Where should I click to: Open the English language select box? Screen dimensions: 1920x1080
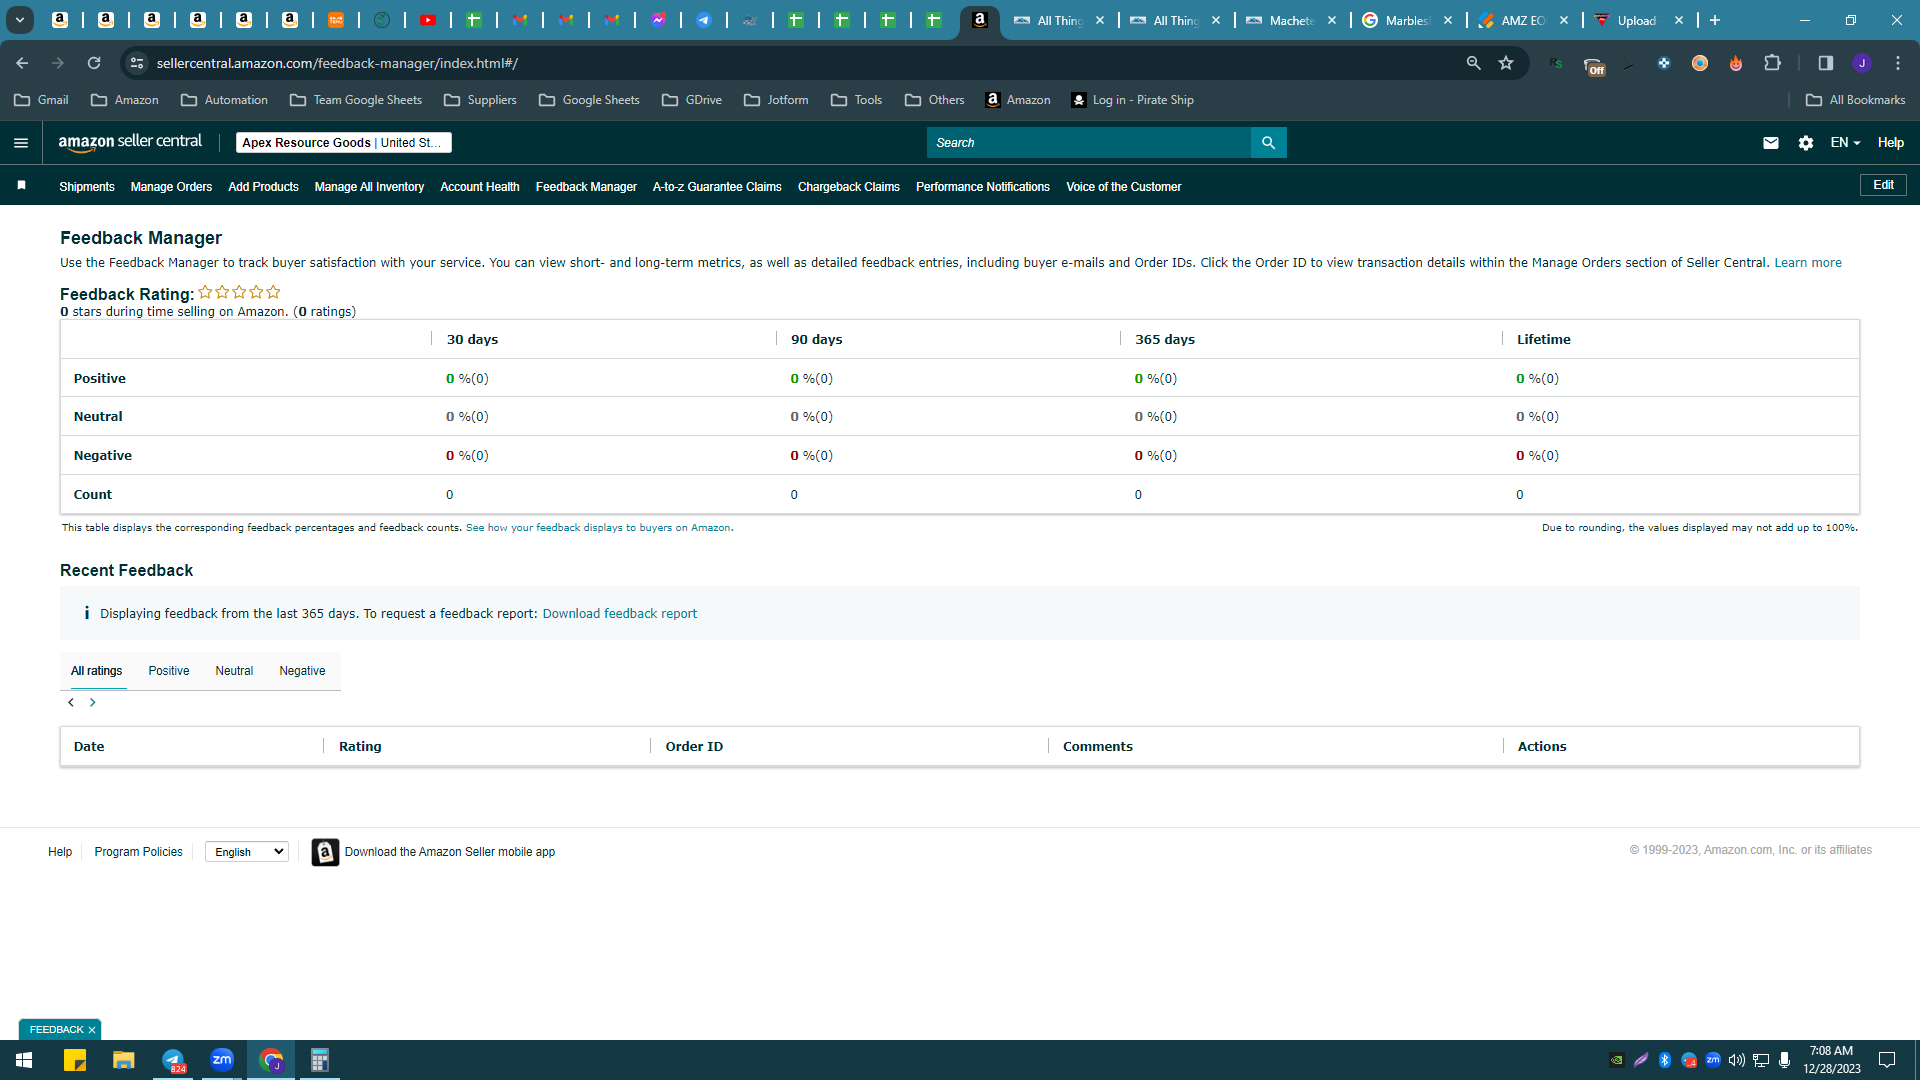(247, 852)
